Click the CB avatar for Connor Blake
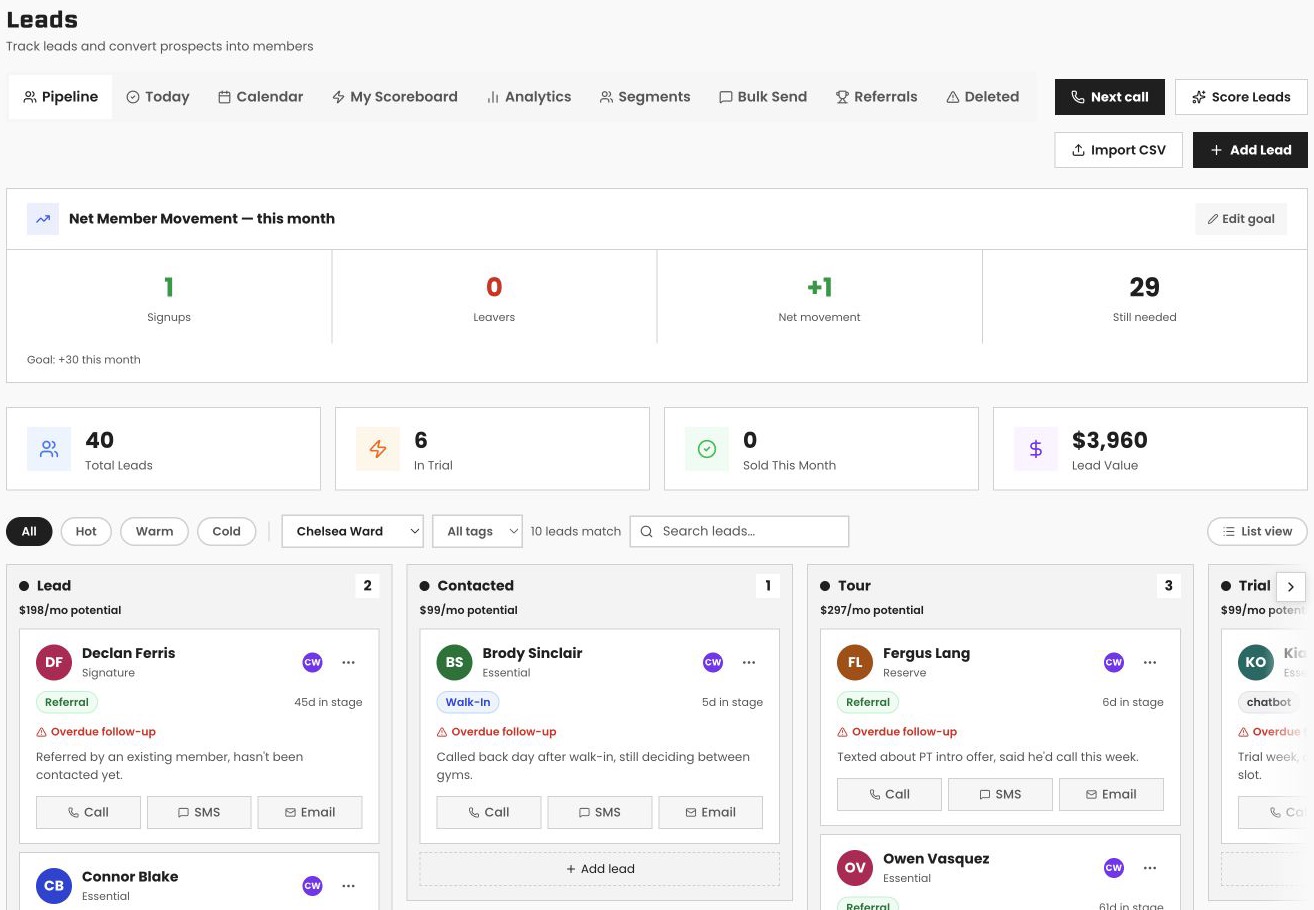Screen dimensions: 1314x910 click(x=54, y=886)
